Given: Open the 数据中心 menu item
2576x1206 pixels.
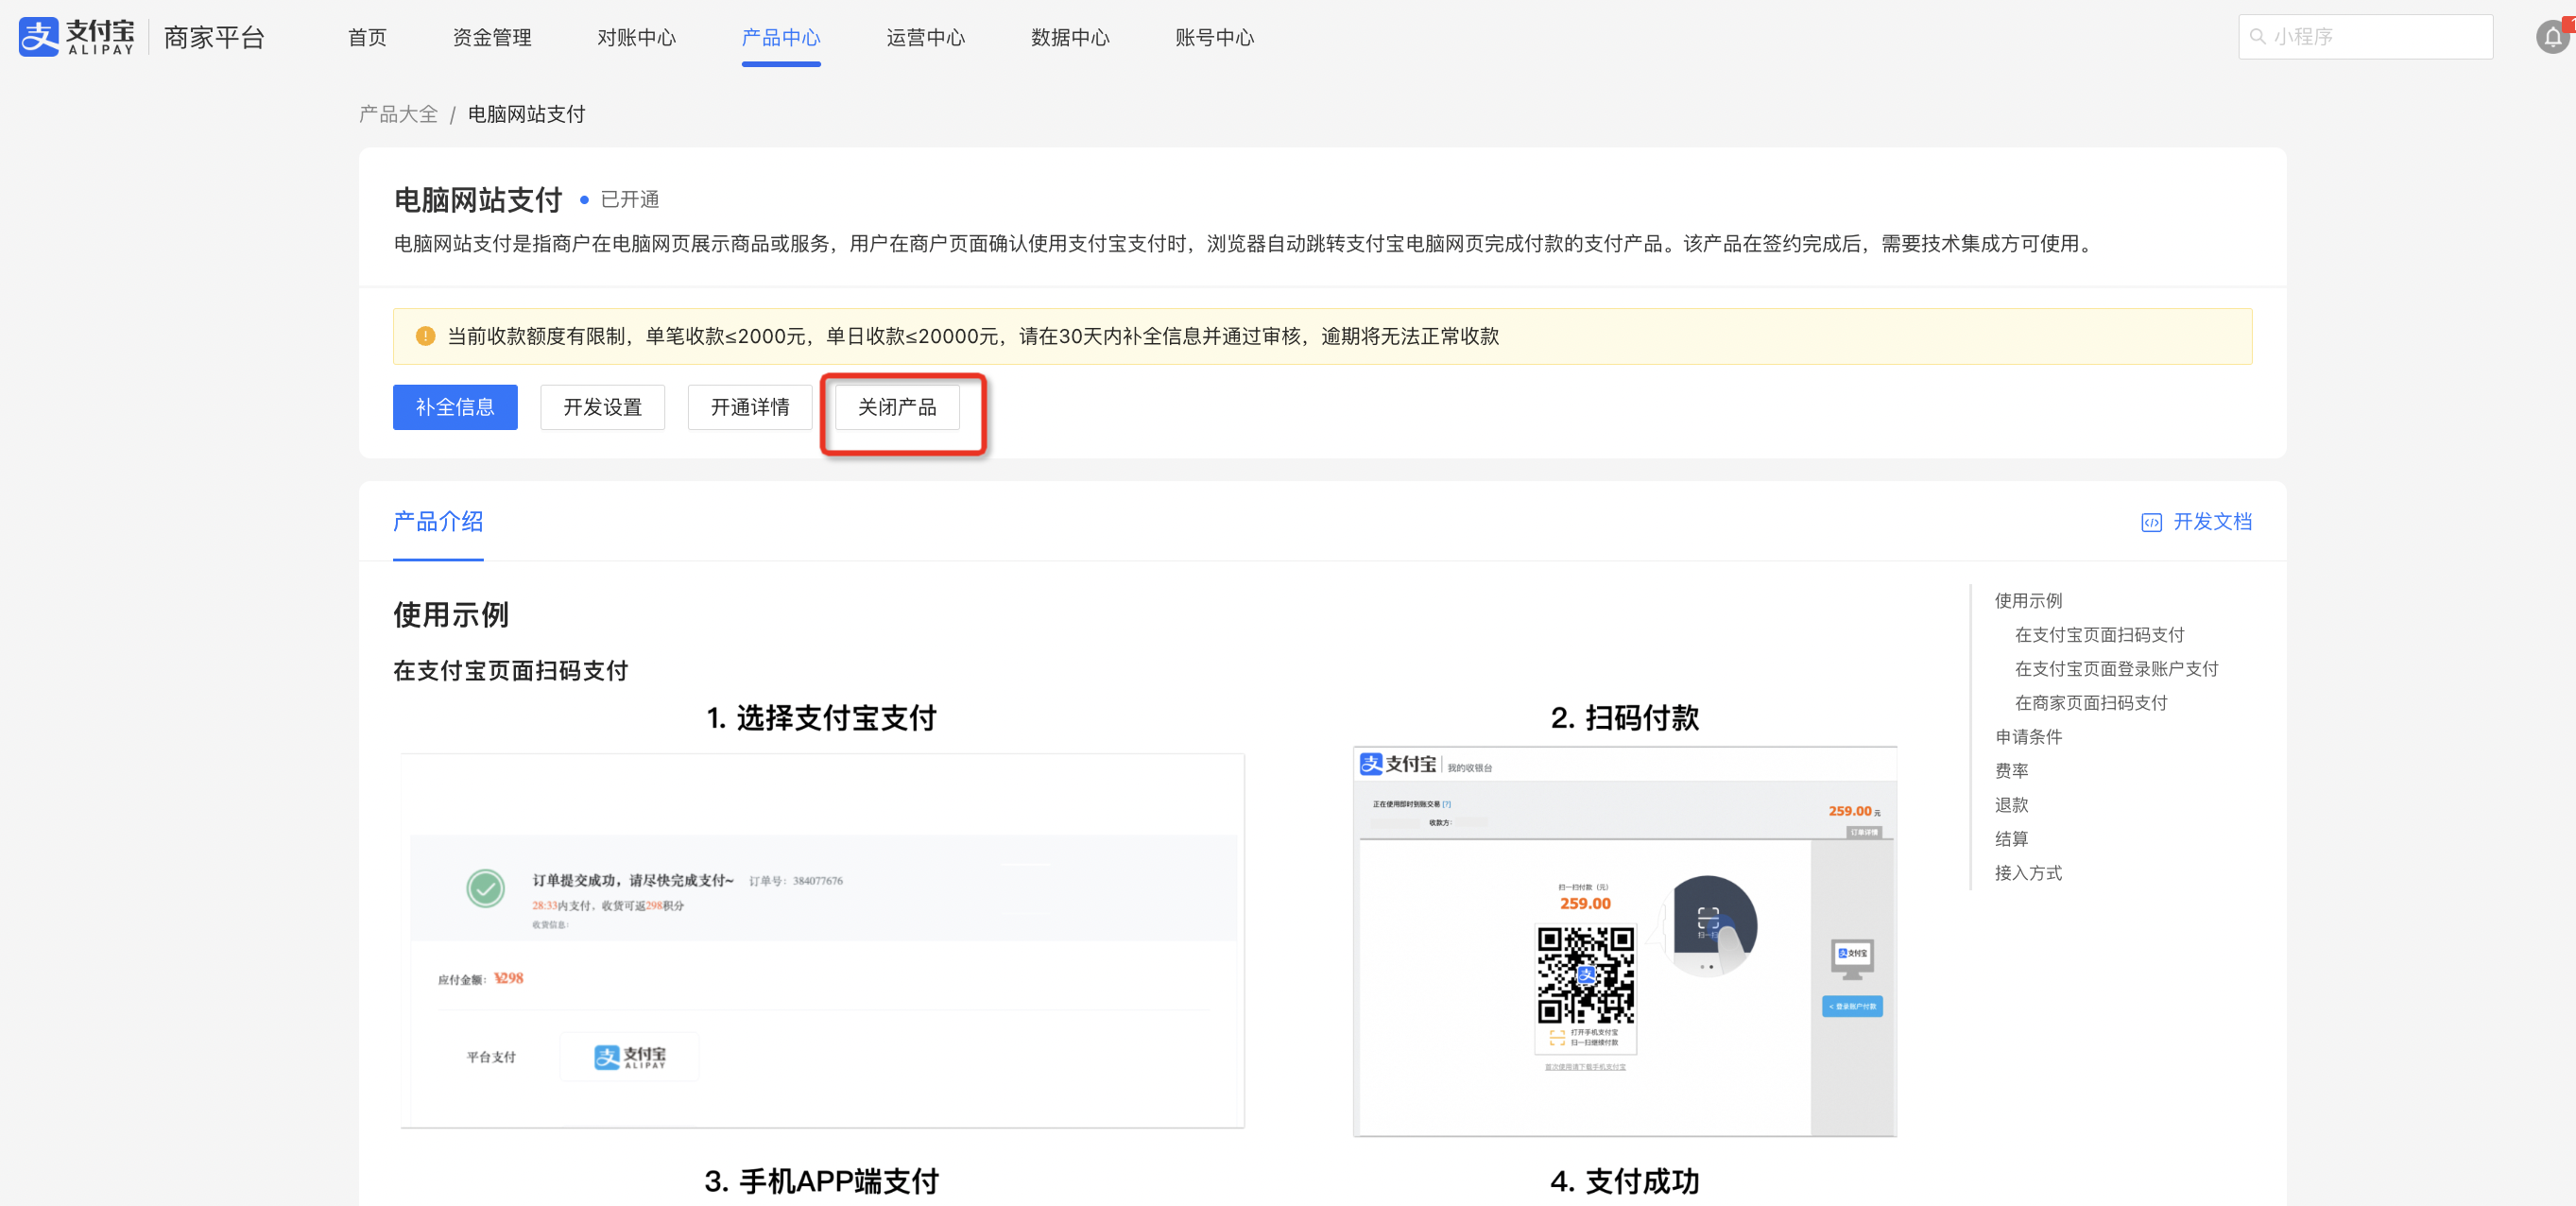Looking at the screenshot, I should tap(1070, 38).
